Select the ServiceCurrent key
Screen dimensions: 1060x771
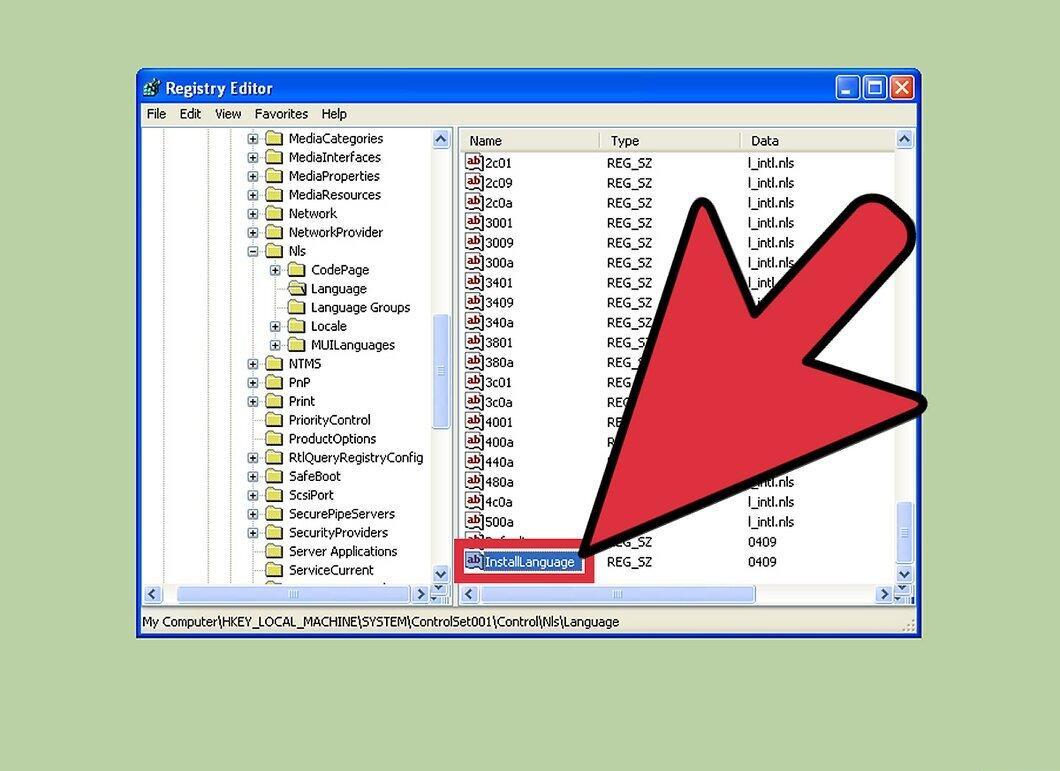pos(331,570)
